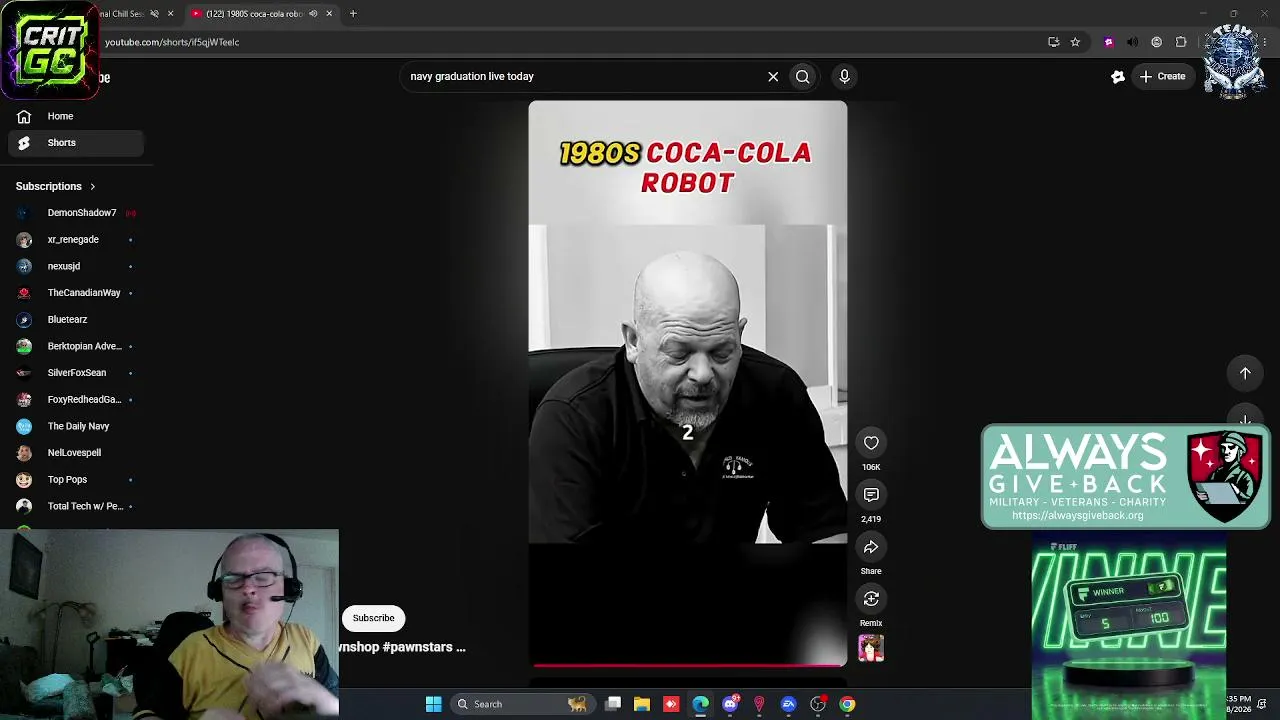1280x720 pixels.
Task: Expand the Subscriptions section
Action: [x=56, y=186]
